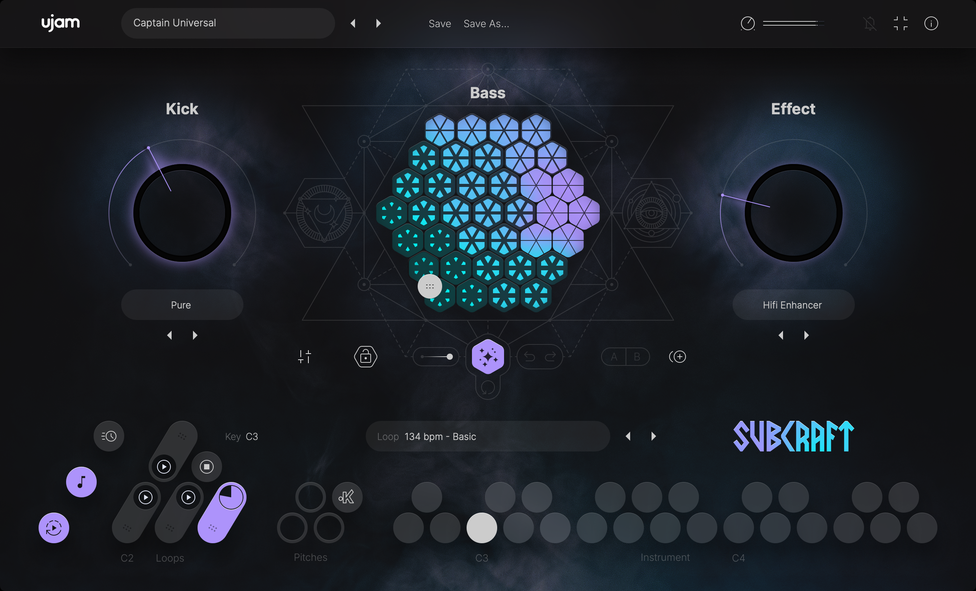976x591 pixels.
Task: Click the hexagon lock icon
Action: [x=366, y=356]
